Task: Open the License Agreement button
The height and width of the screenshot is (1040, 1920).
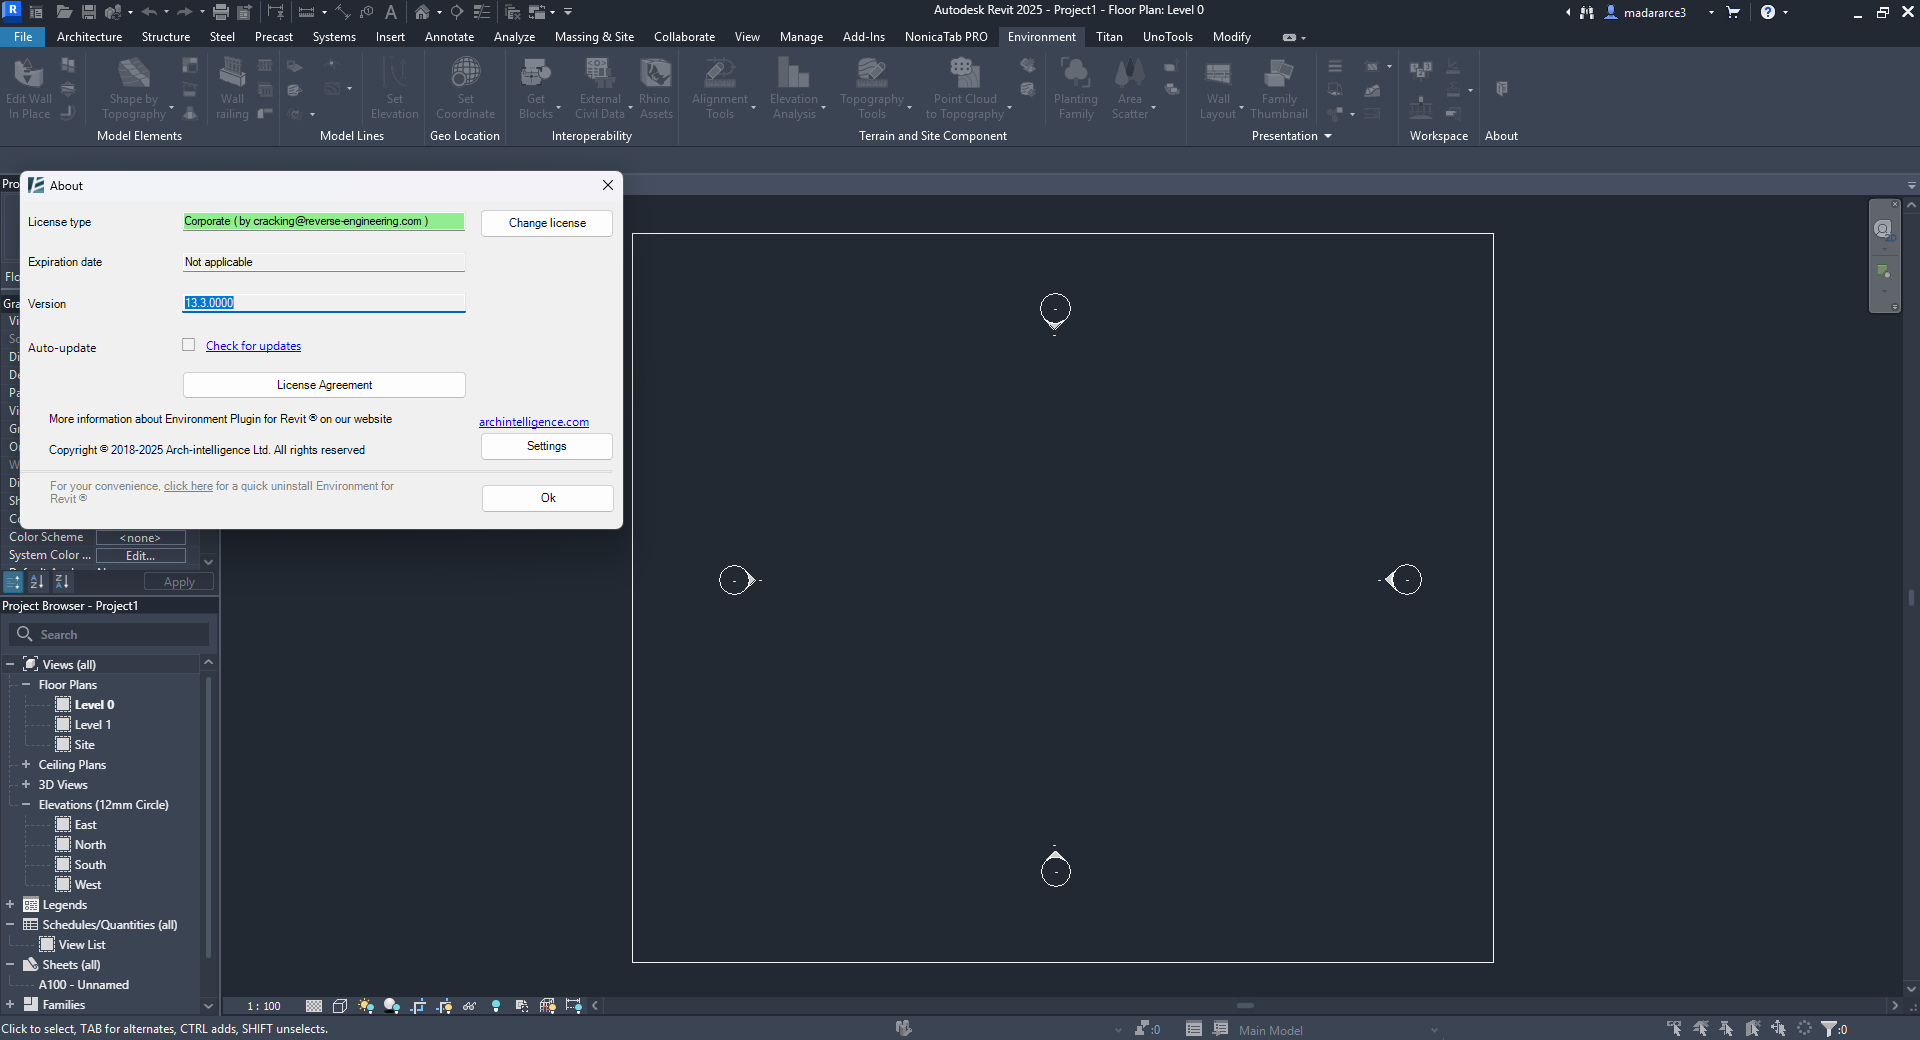Action: point(324,385)
